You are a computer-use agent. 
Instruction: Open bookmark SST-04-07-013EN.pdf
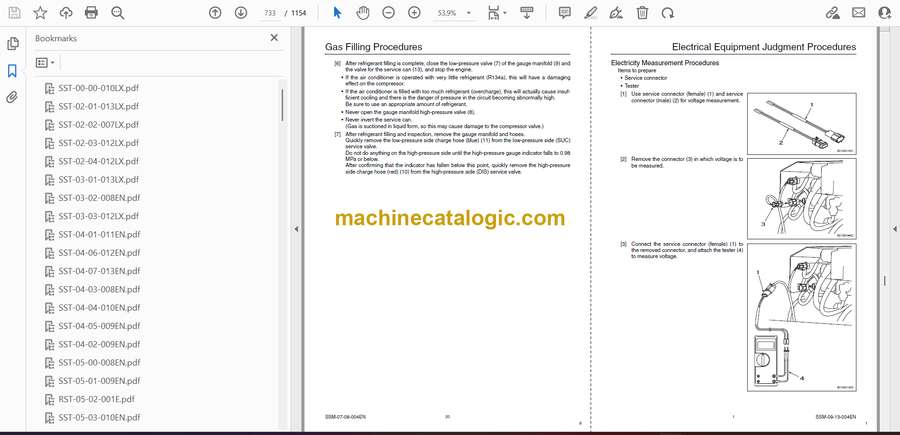pos(98,271)
